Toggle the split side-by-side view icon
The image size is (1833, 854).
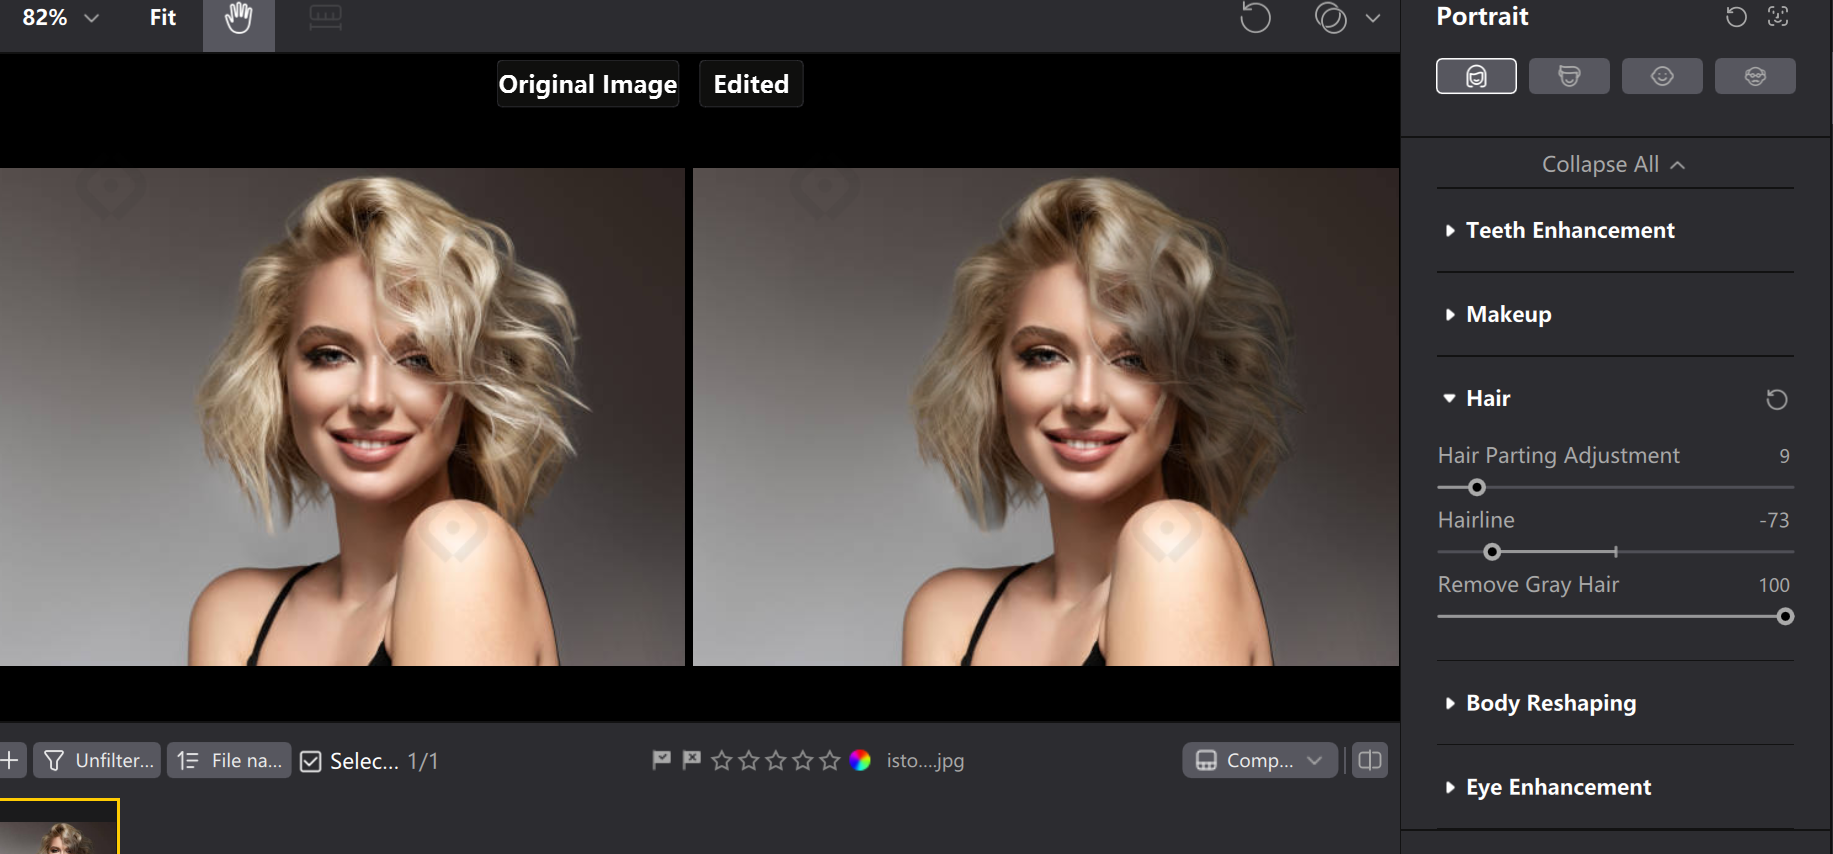pyautogui.click(x=1370, y=760)
